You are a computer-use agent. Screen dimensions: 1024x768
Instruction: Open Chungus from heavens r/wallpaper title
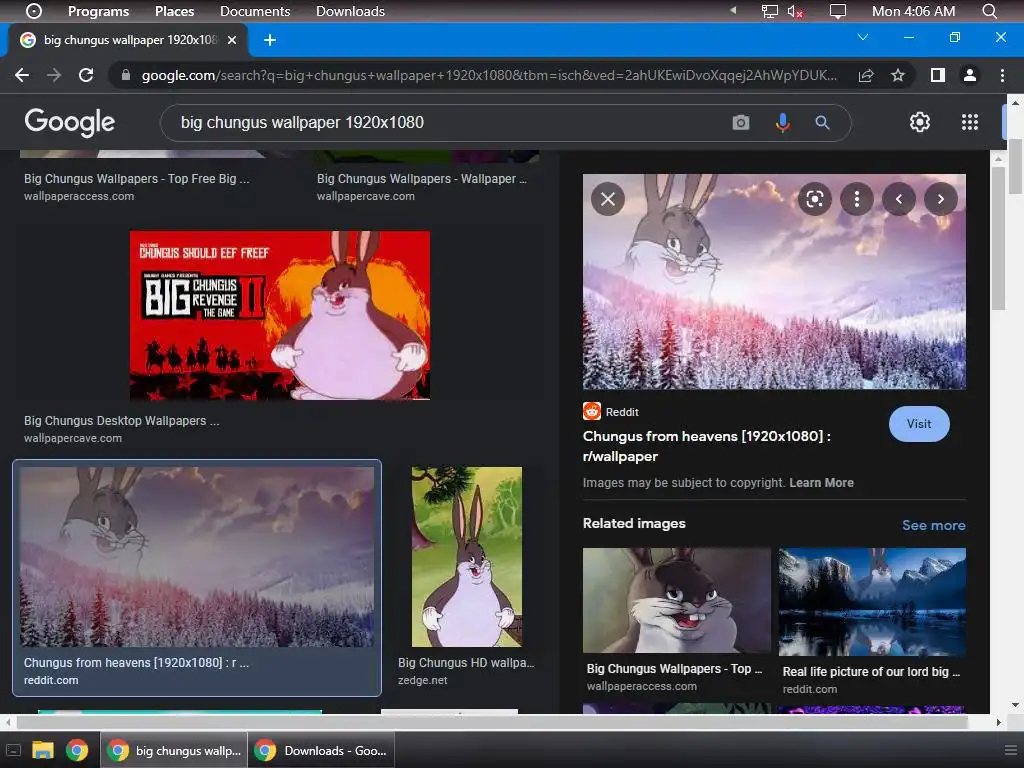click(x=707, y=446)
